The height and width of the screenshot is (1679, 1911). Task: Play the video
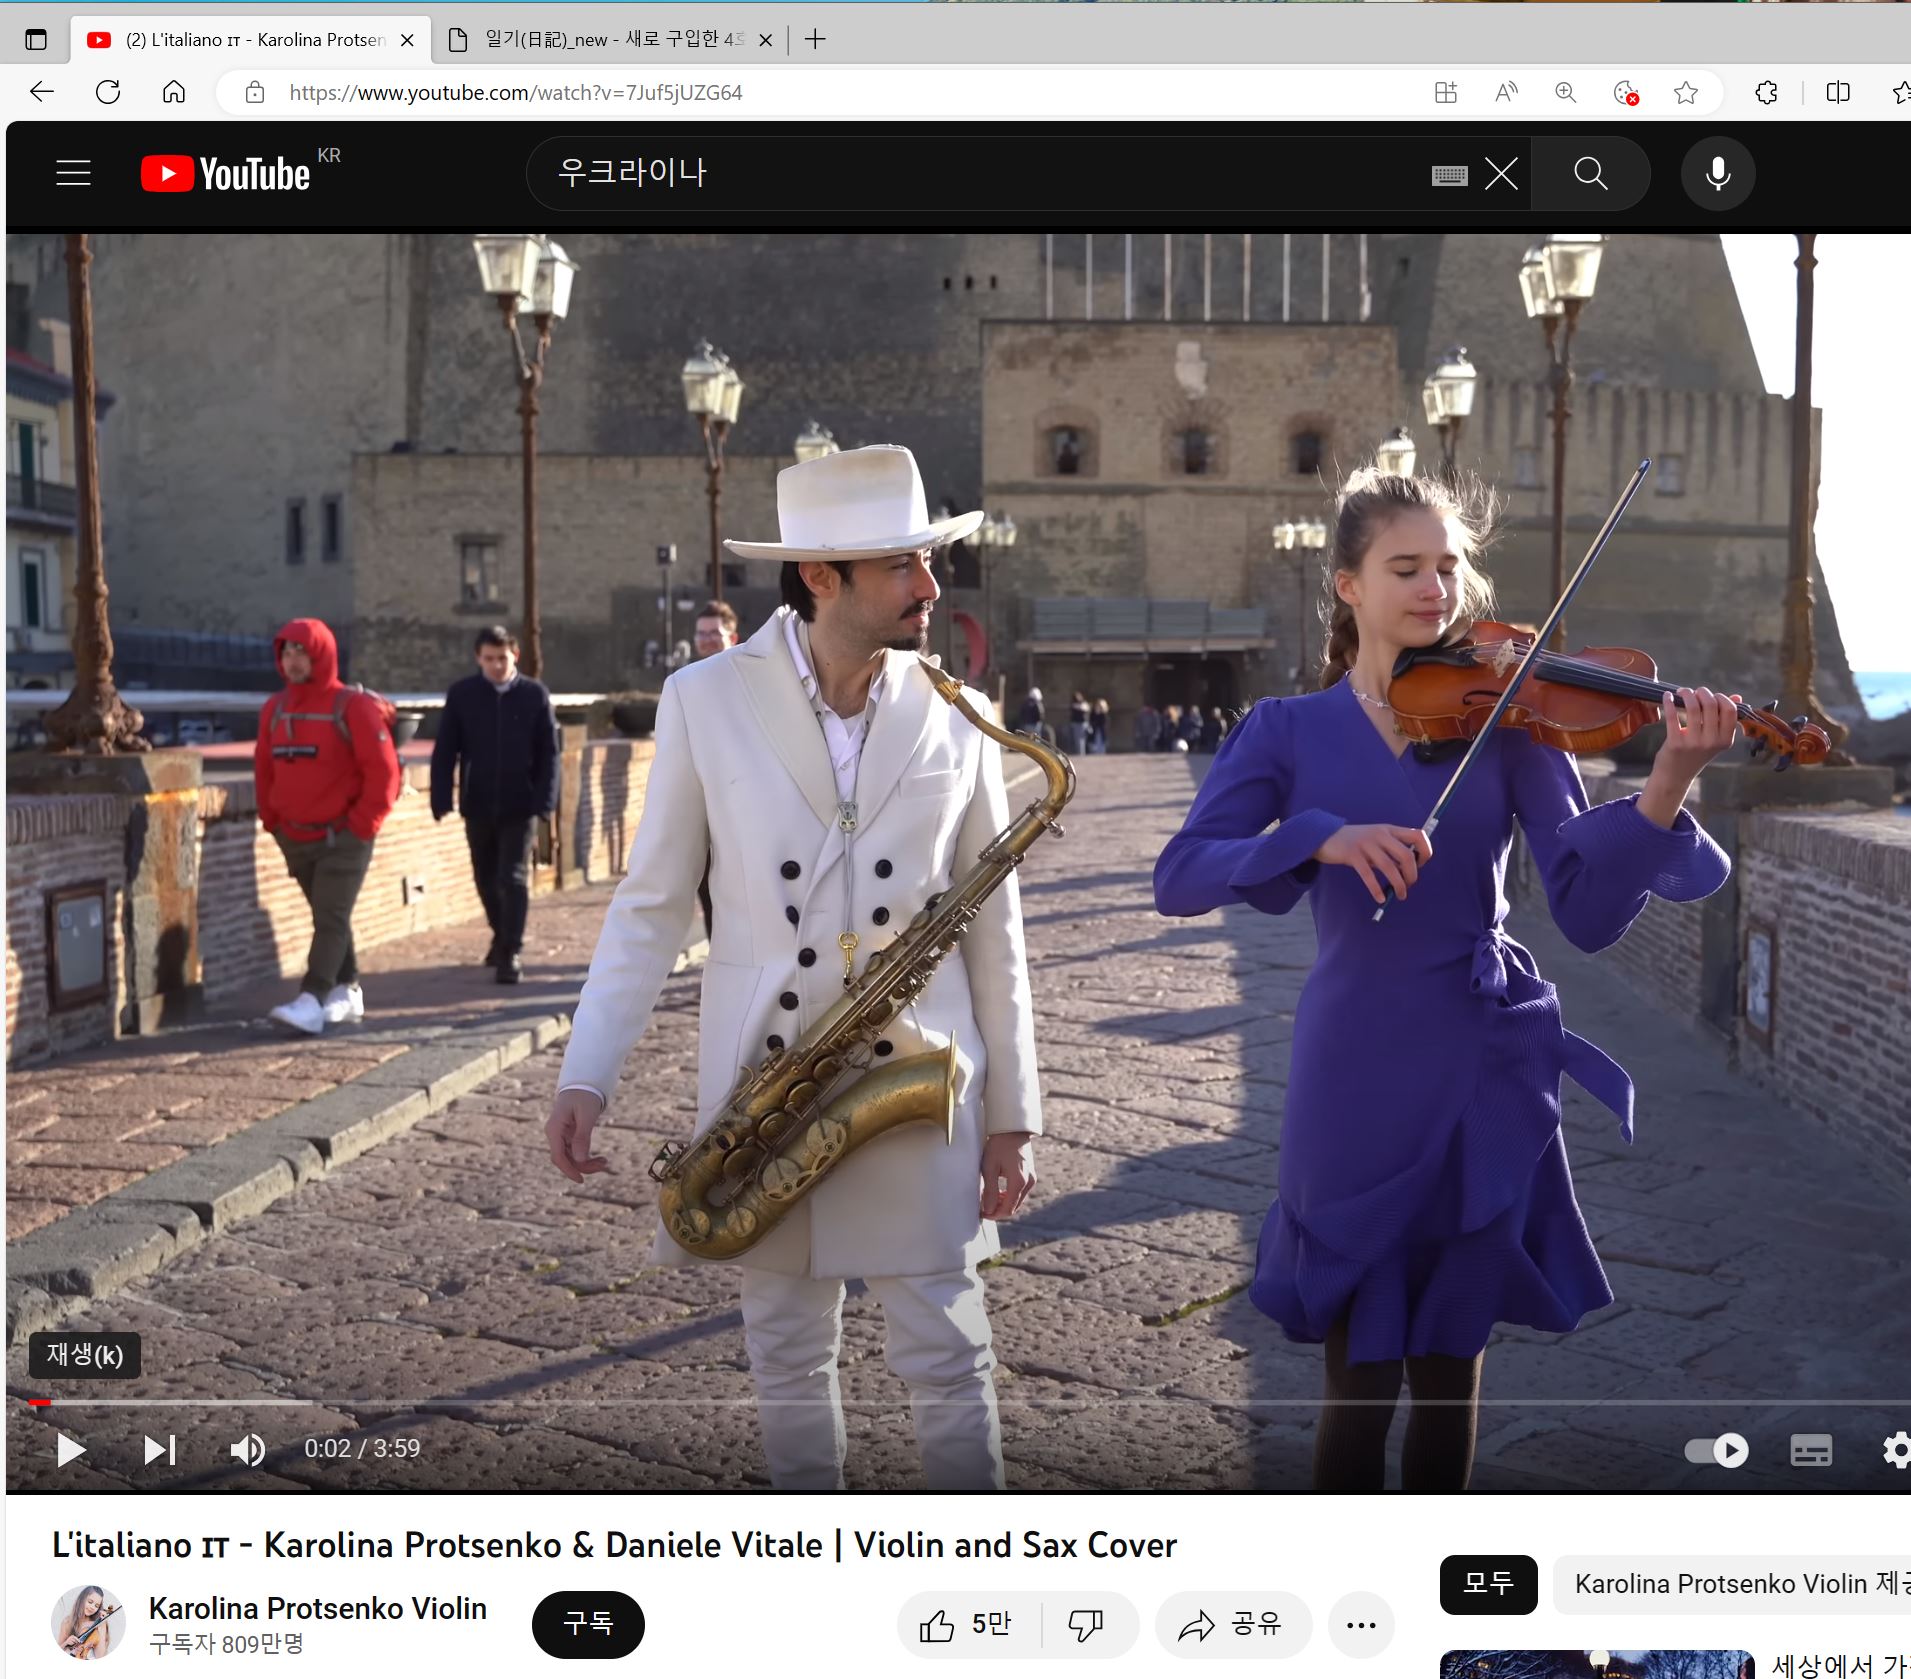point(70,1449)
